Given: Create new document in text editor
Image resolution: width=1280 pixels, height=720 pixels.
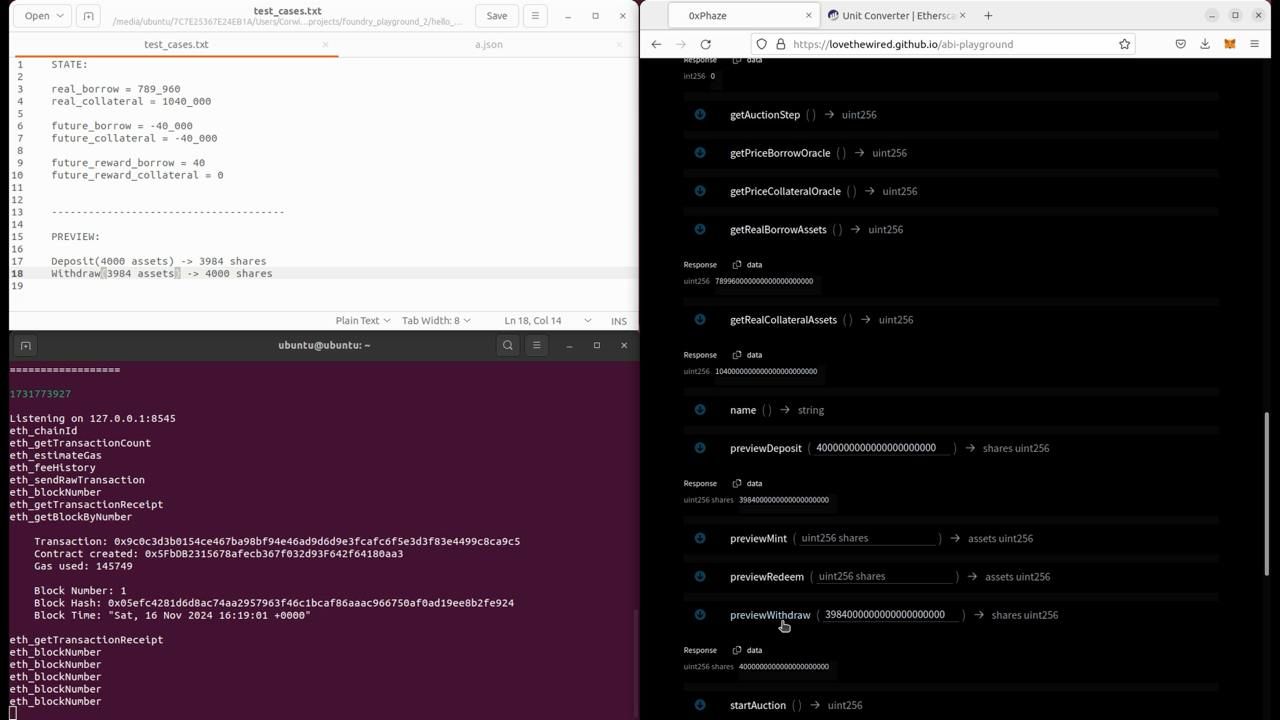Looking at the screenshot, I should tap(88, 15).
